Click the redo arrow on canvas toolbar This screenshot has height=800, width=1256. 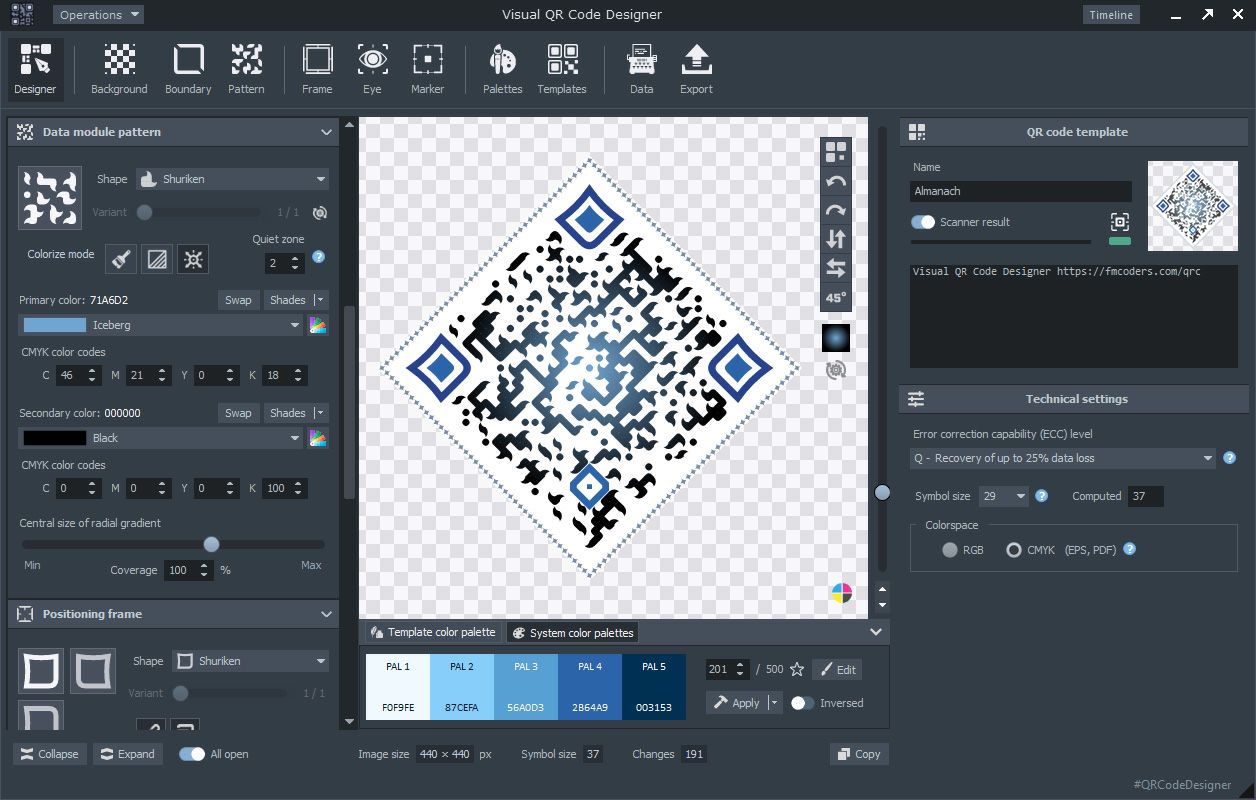[836, 210]
